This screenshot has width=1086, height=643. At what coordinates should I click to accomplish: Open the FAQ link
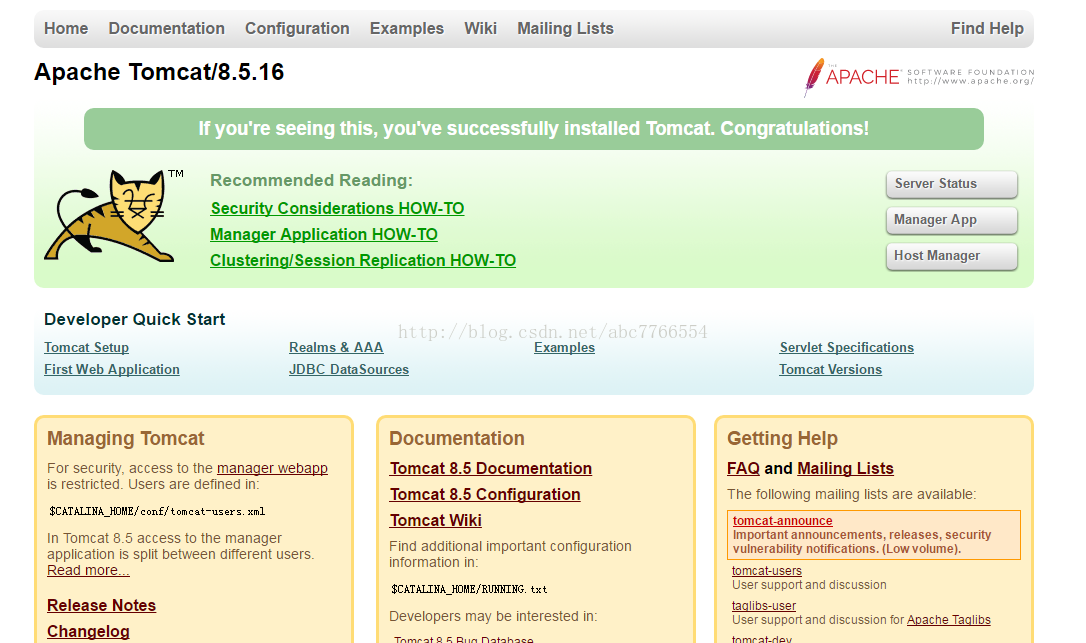coord(743,468)
